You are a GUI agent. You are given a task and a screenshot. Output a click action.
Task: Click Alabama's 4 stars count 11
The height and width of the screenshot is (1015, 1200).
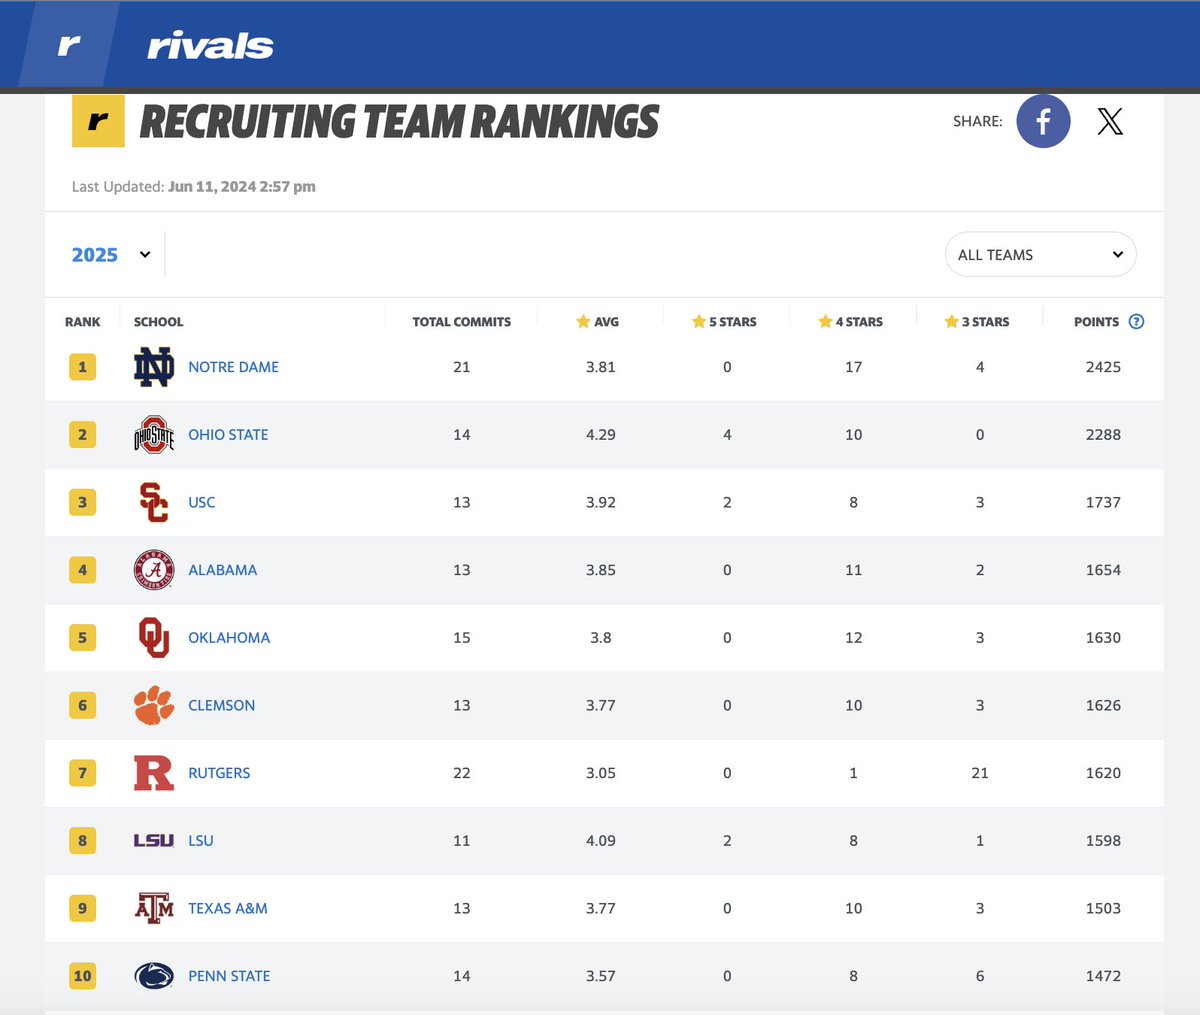853,570
